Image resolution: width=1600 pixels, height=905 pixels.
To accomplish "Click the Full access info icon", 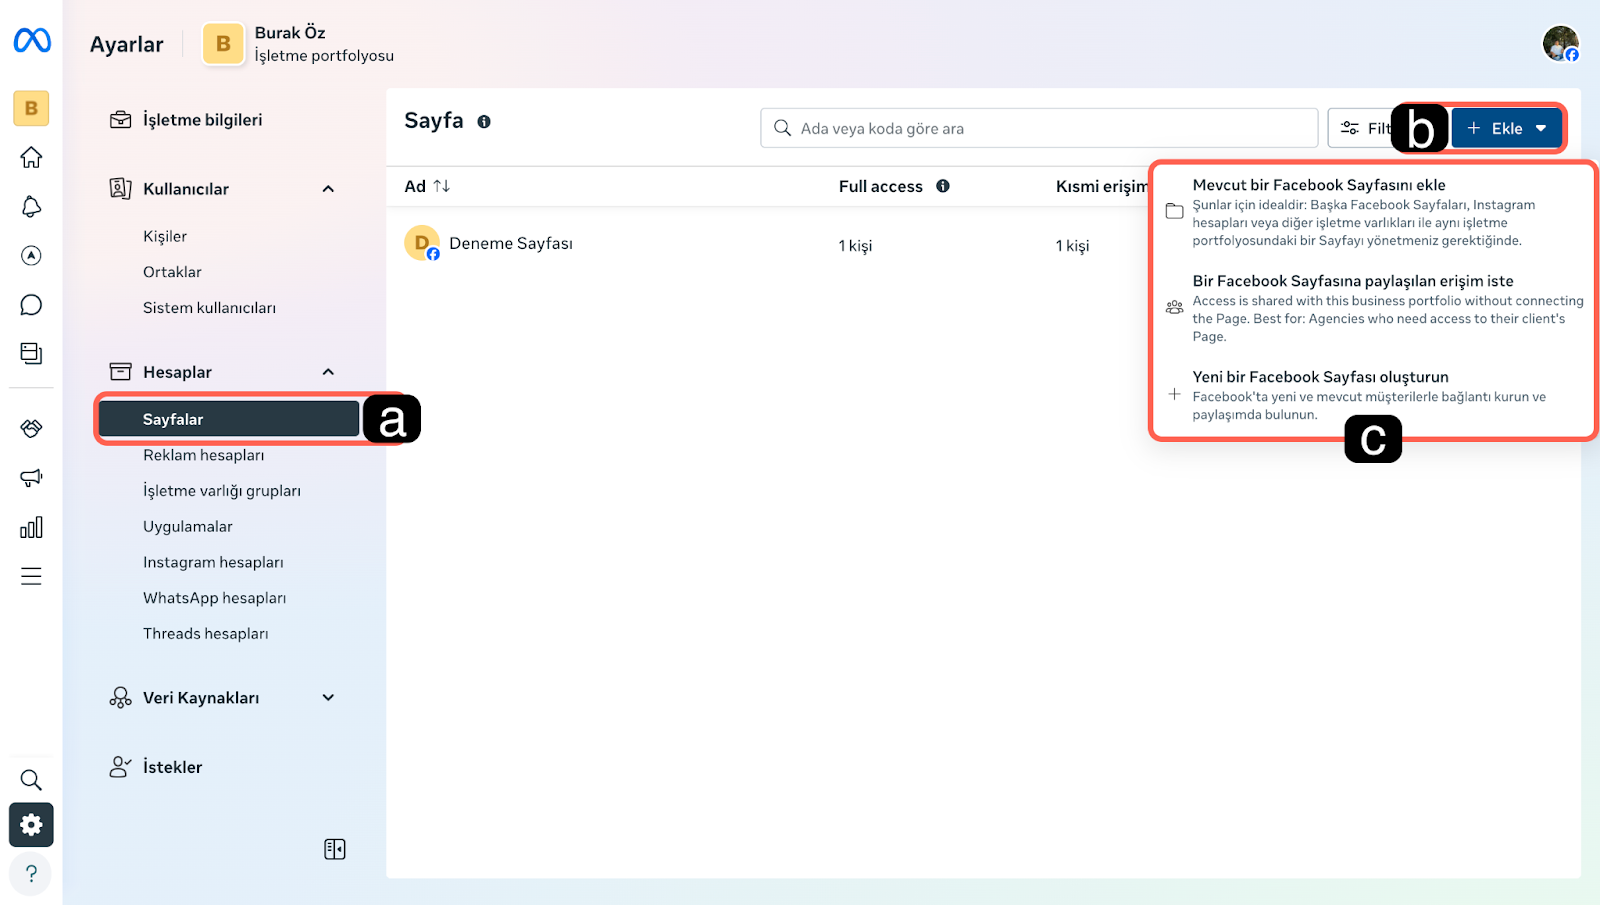I will 943,186.
